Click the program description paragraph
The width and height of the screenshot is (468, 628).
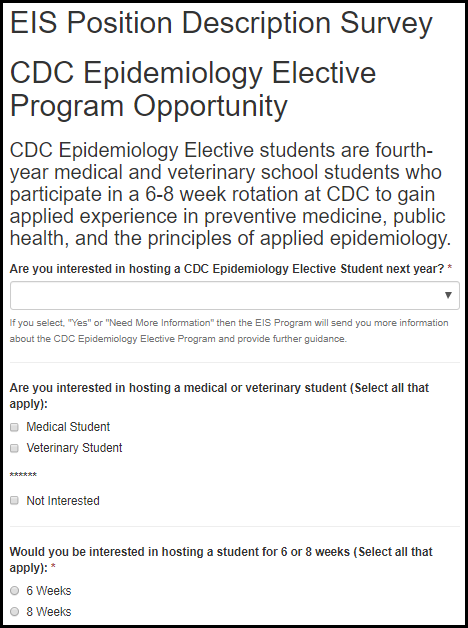tap(230, 194)
